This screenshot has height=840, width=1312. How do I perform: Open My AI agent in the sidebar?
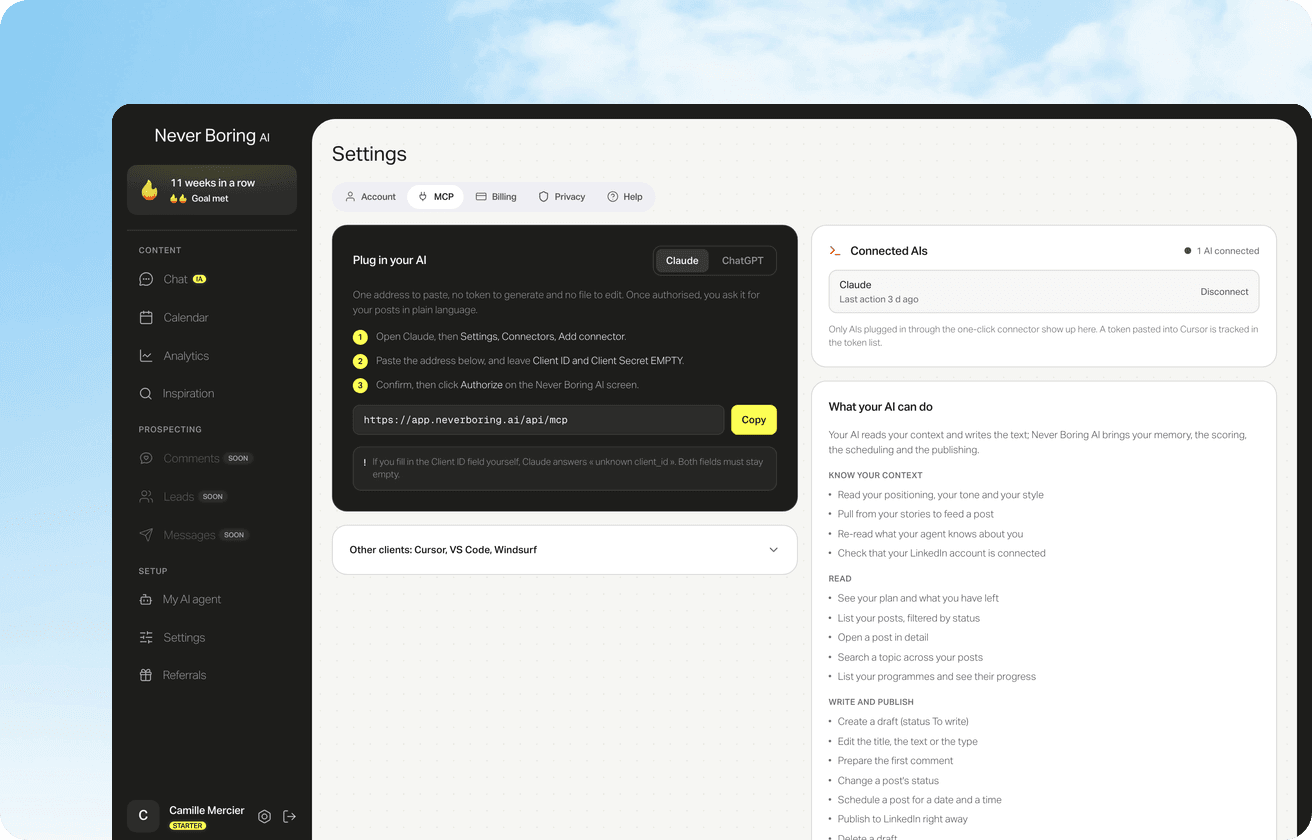click(x=180, y=599)
